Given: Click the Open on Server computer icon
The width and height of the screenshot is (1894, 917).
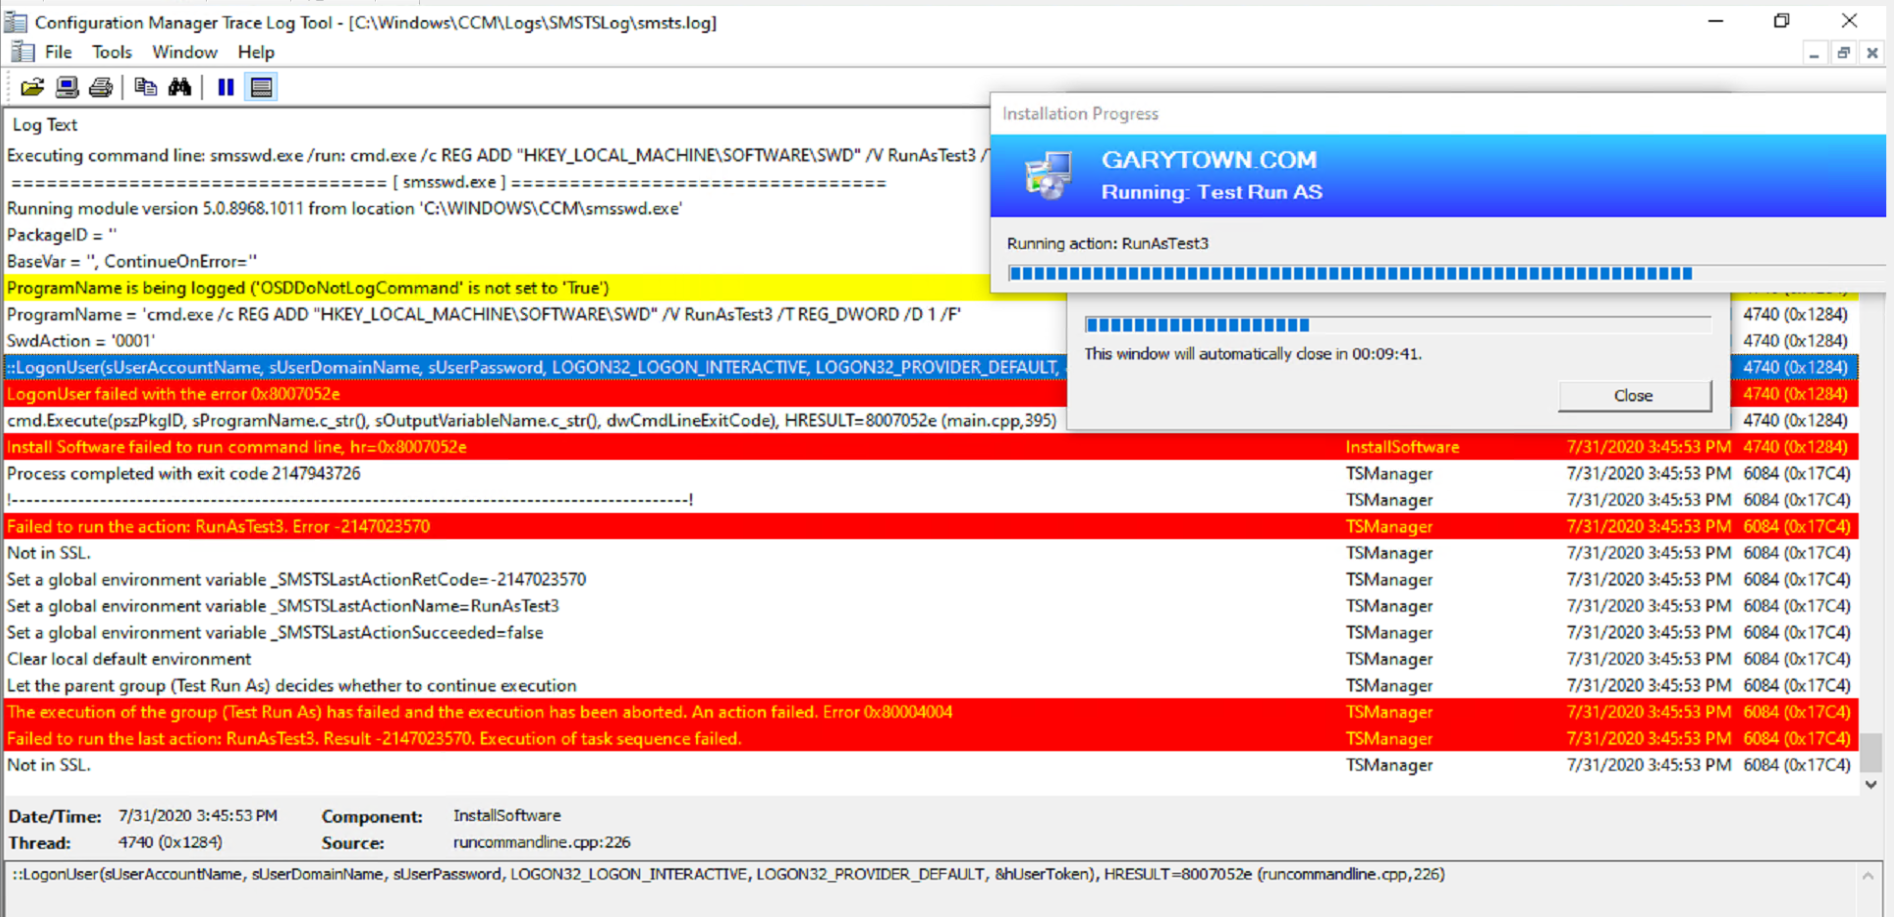Looking at the screenshot, I should coord(67,88).
